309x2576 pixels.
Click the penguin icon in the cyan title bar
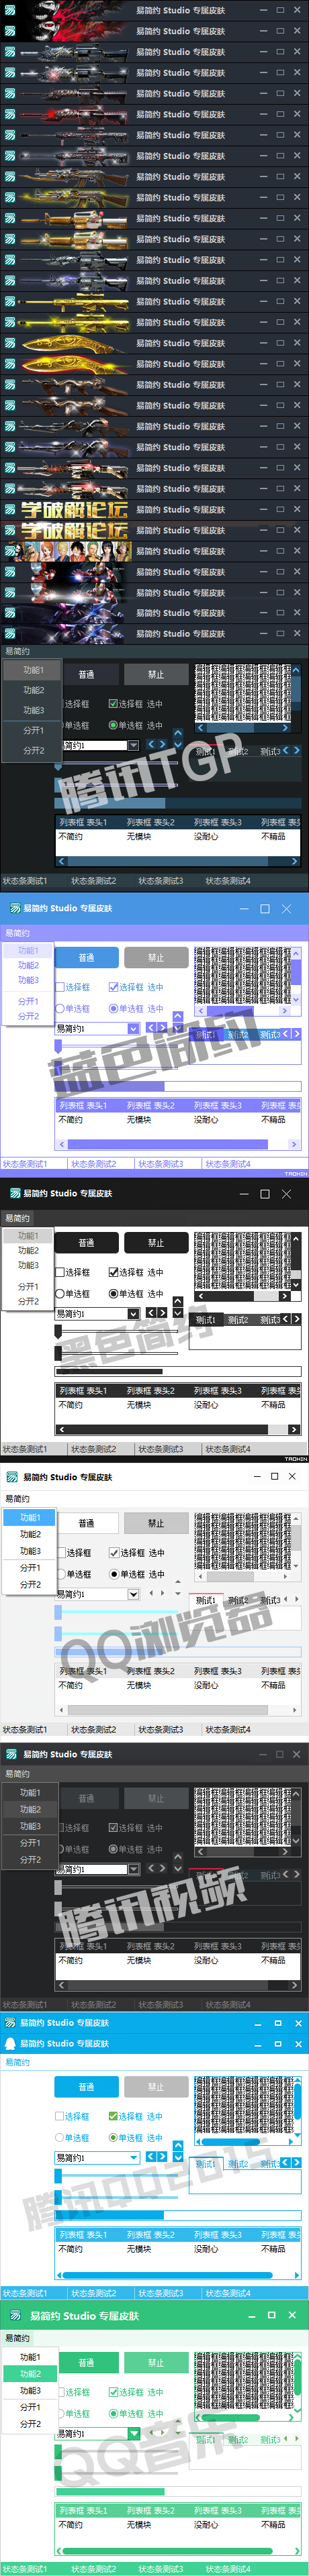11,2044
